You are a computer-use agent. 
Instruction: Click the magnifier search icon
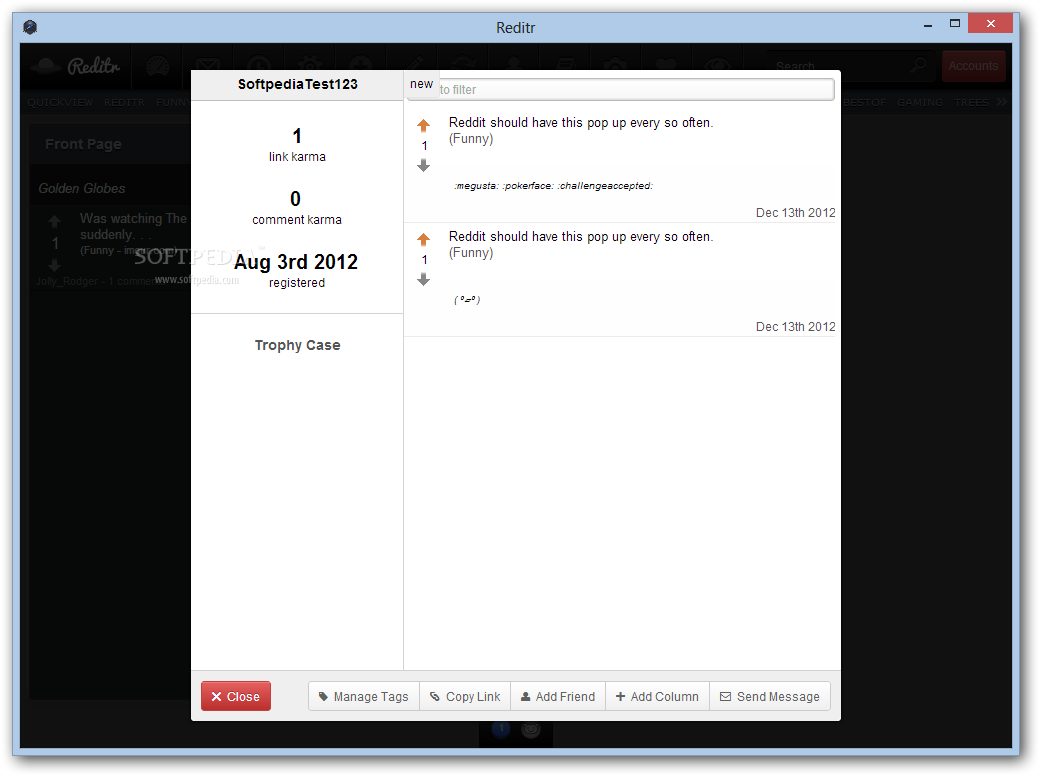pyautogui.click(x=918, y=65)
